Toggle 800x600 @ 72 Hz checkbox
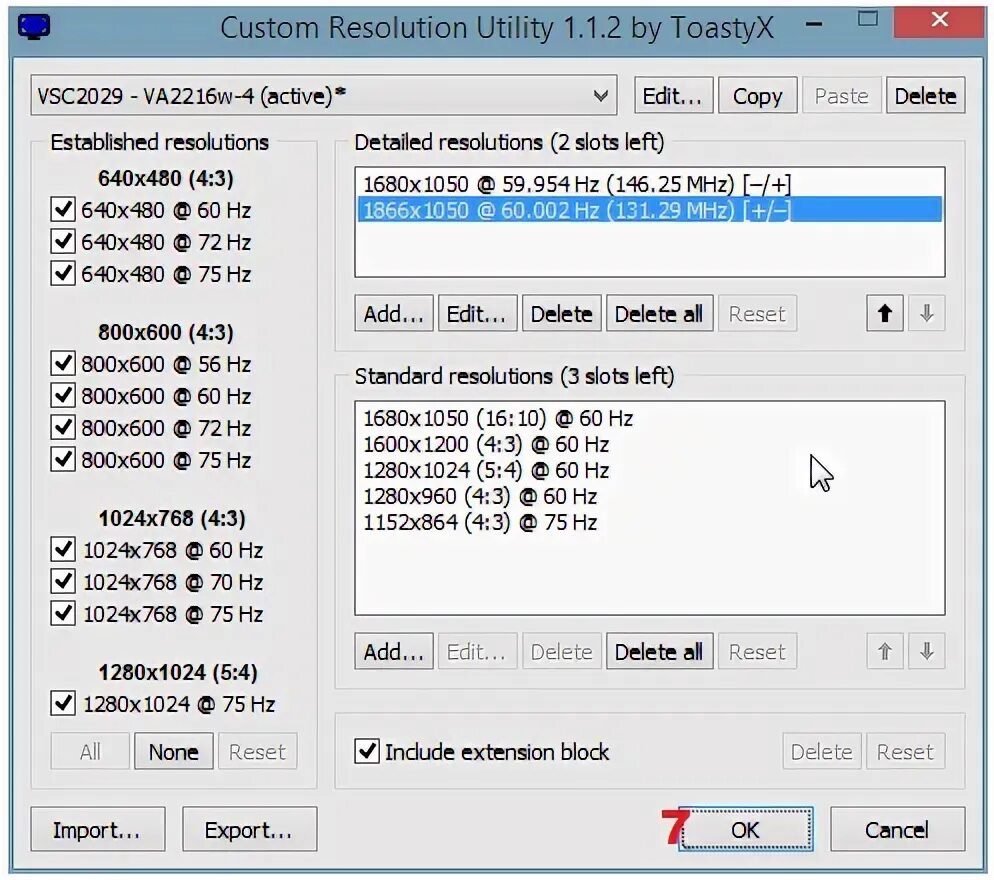The height and width of the screenshot is (880, 994). click(63, 428)
